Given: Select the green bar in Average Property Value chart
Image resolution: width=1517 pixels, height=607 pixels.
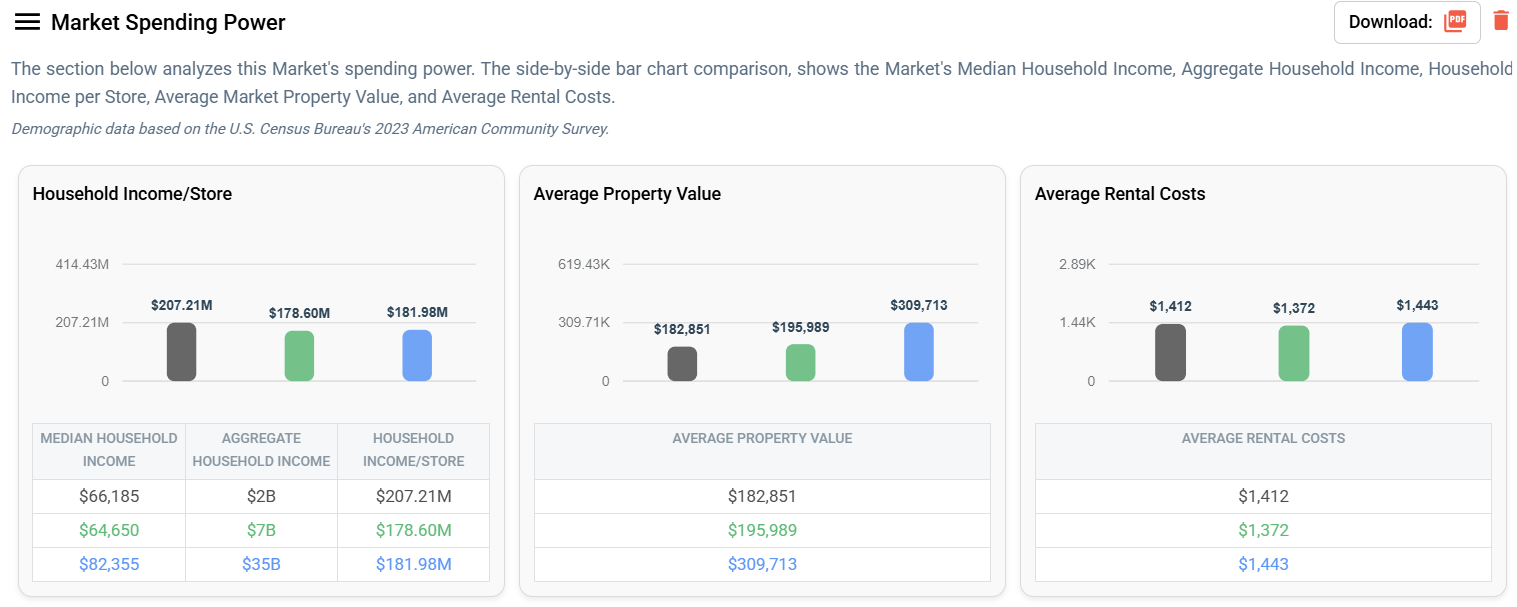Looking at the screenshot, I should coord(800,362).
